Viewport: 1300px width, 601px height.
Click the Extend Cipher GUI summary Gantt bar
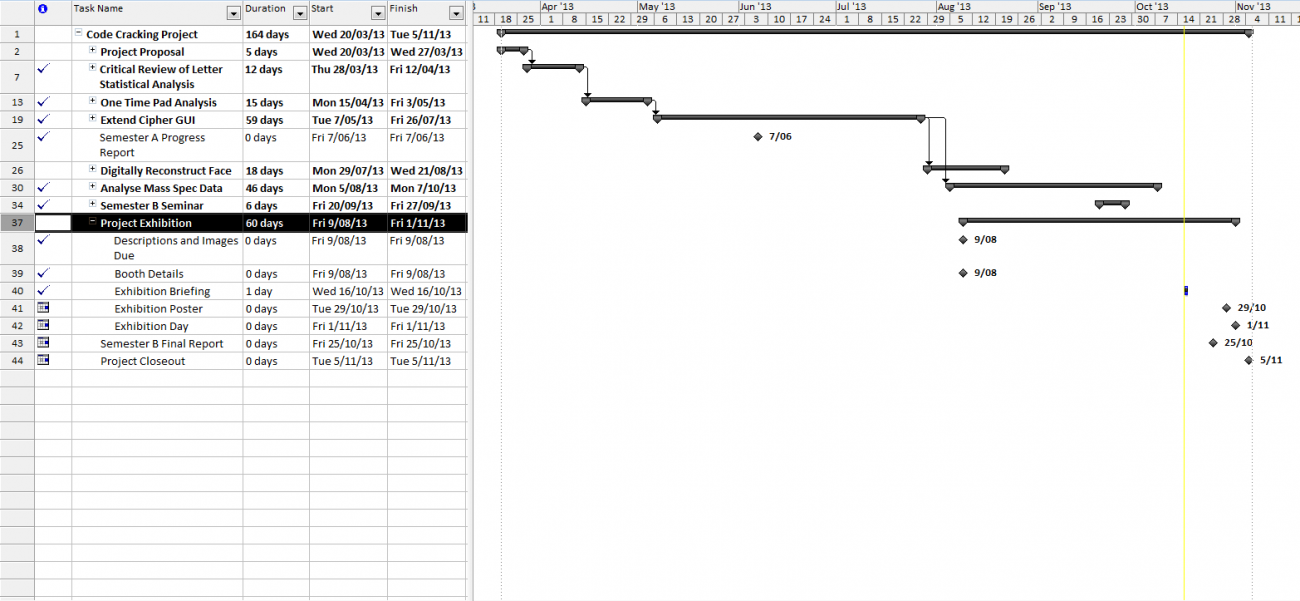(790, 118)
